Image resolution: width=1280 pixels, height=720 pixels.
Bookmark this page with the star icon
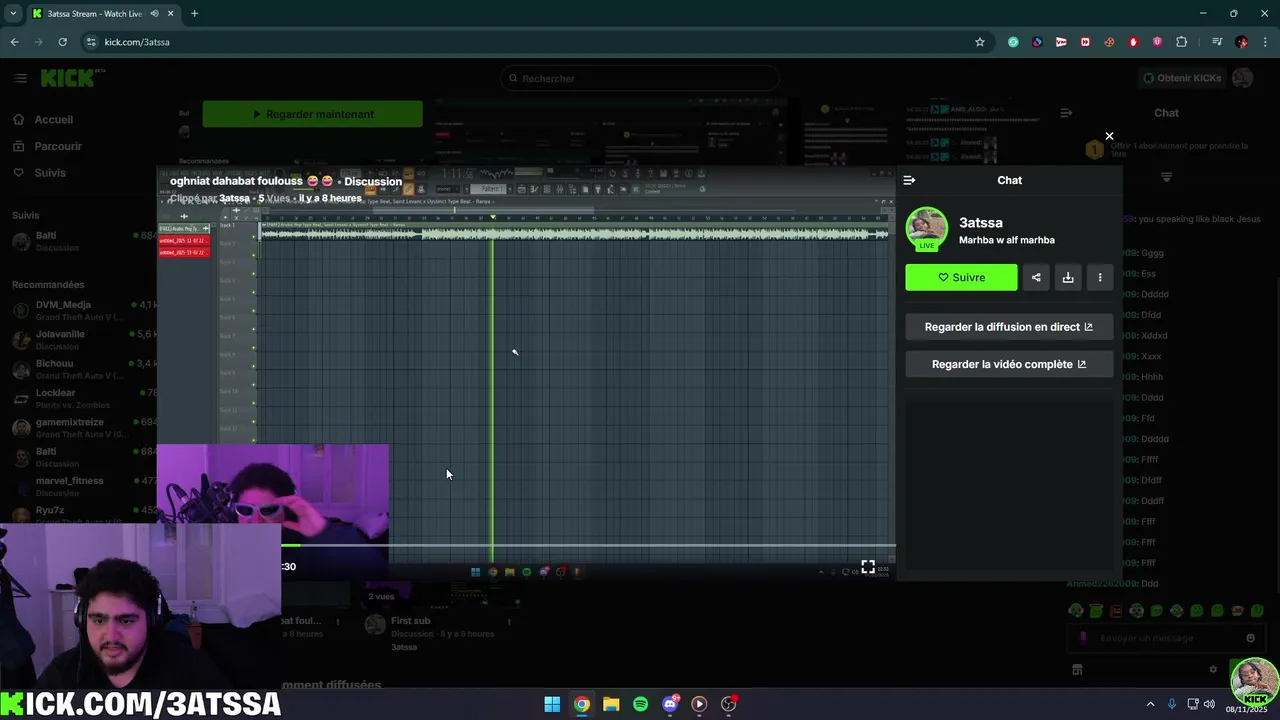coord(980,42)
